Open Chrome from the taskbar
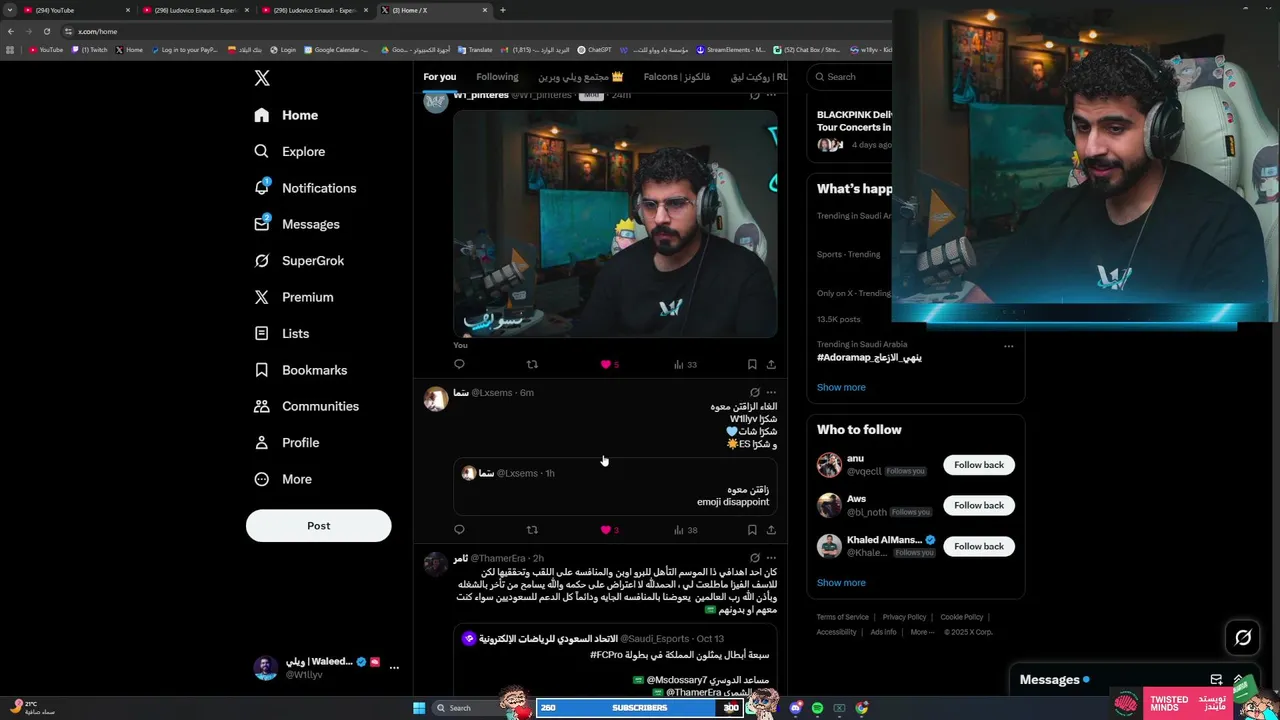Screen dimensions: 1280x720 pyautogui.click(x=862, y=708)
